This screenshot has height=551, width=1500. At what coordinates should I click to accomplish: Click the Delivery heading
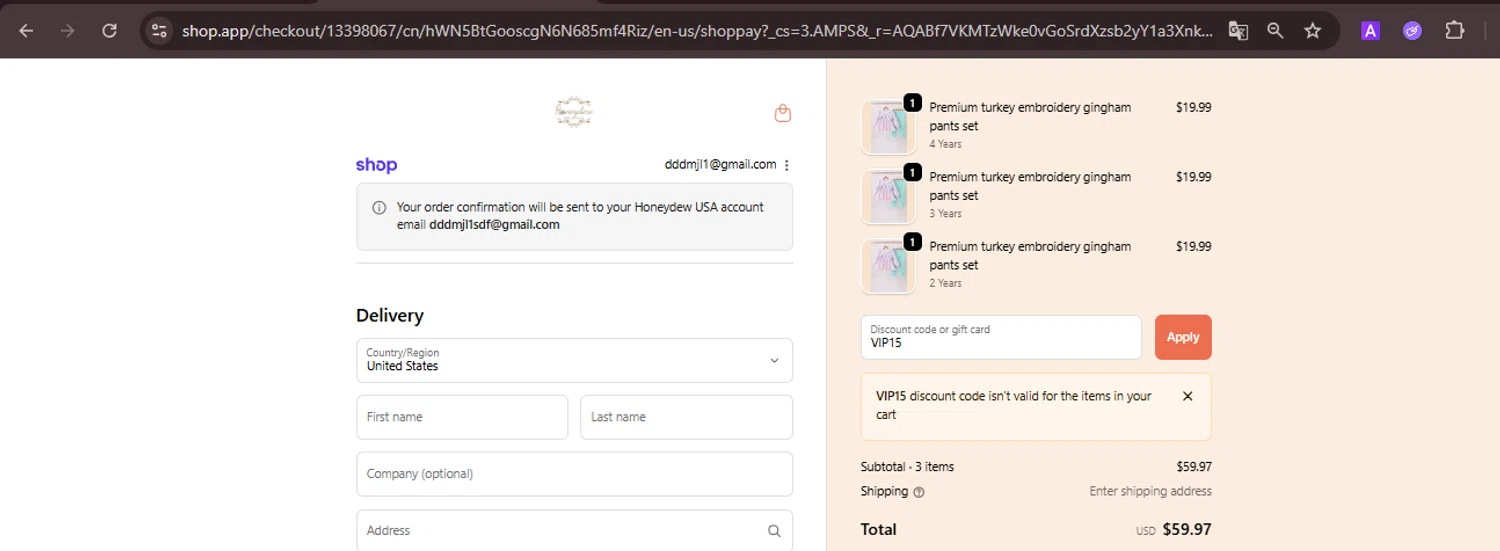tap(390, 315)
